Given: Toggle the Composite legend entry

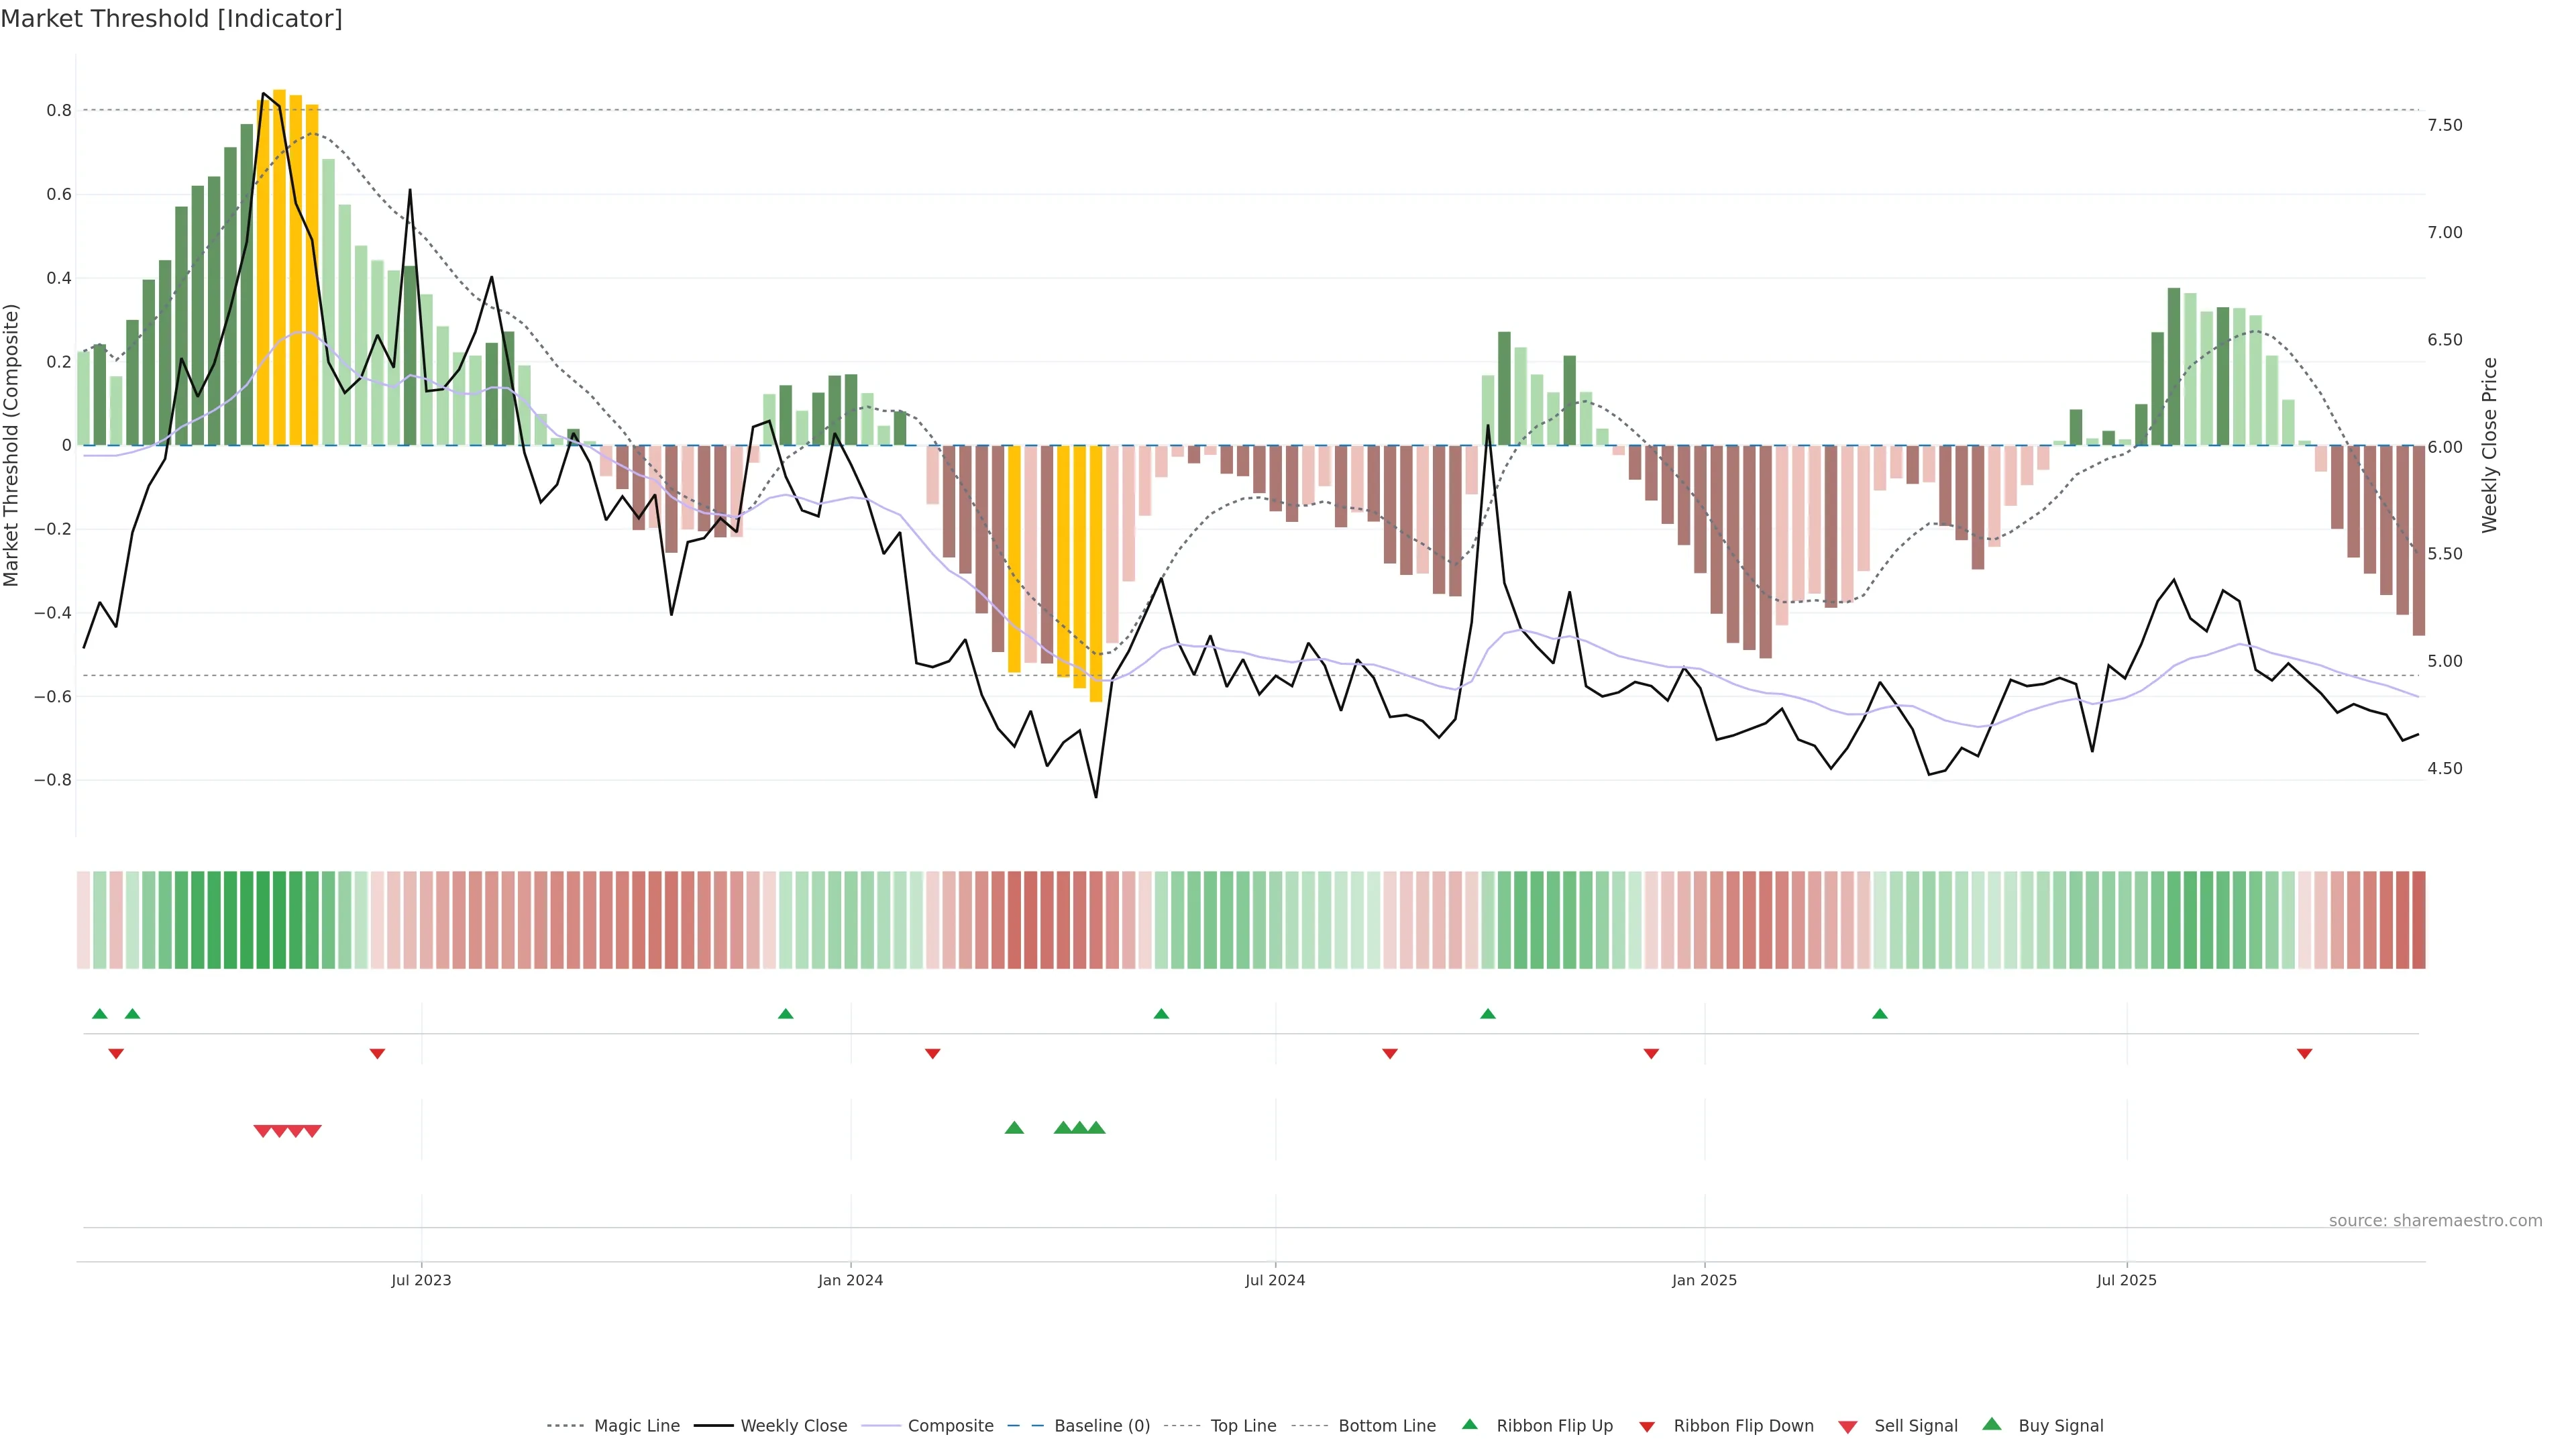Looking at the screenshot, I should [950, 1426].
